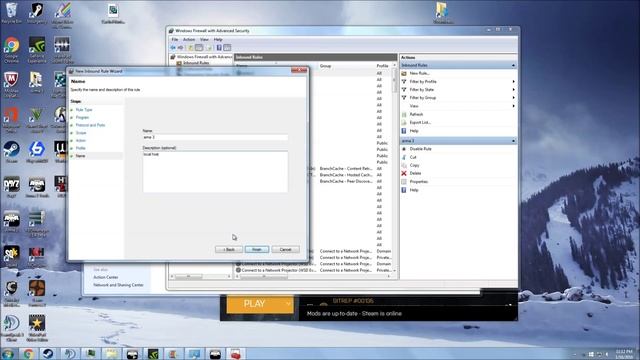The height and width of the screenshot is (360, 640).
Task: Click the rule Name input field
Action: (215, 138)
